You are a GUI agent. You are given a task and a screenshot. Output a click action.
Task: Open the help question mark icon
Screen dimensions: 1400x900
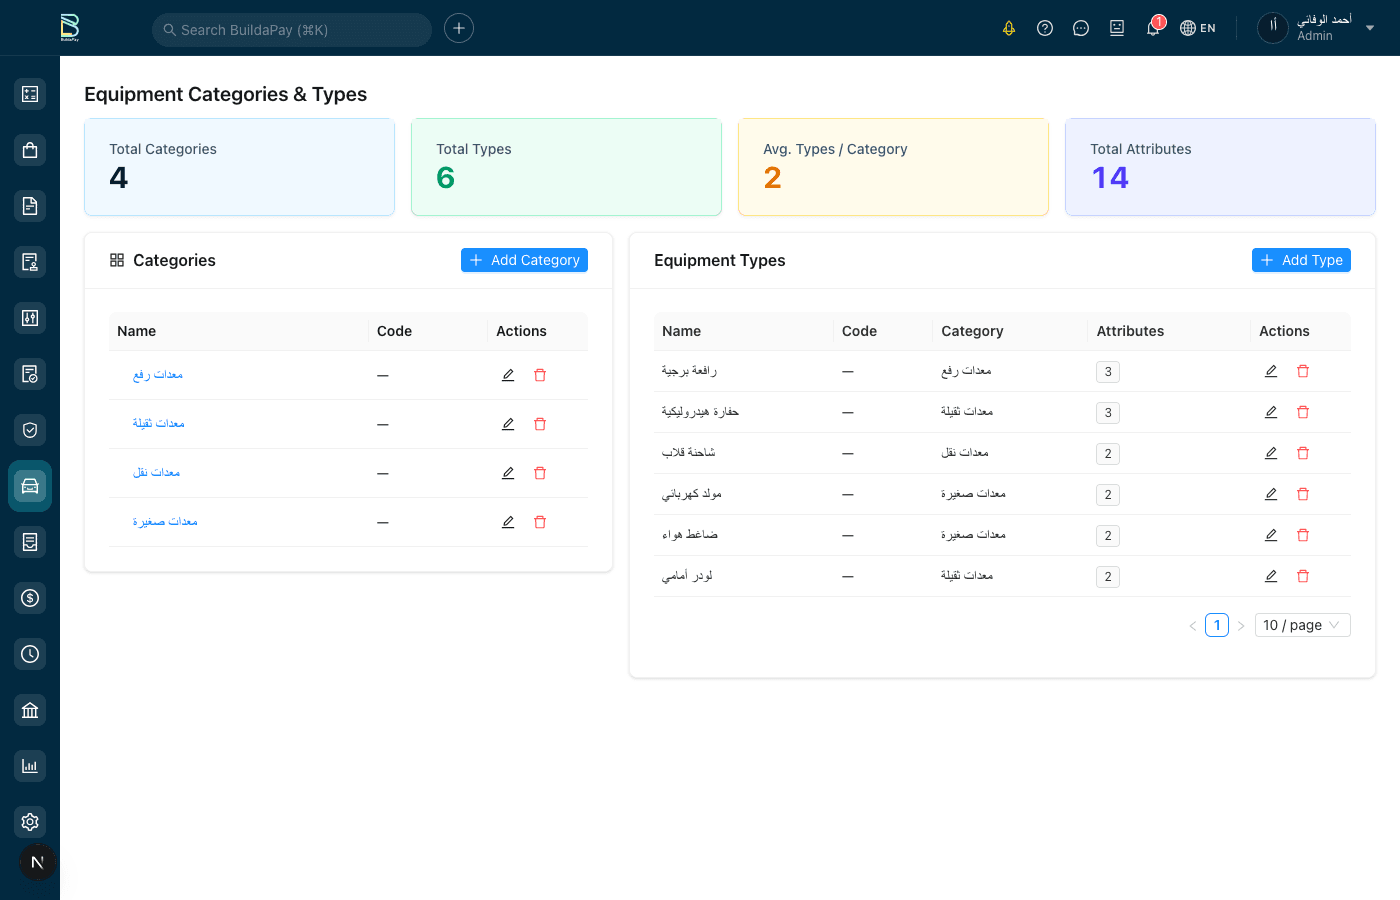pyautogui.click(x=1045, y=28)
